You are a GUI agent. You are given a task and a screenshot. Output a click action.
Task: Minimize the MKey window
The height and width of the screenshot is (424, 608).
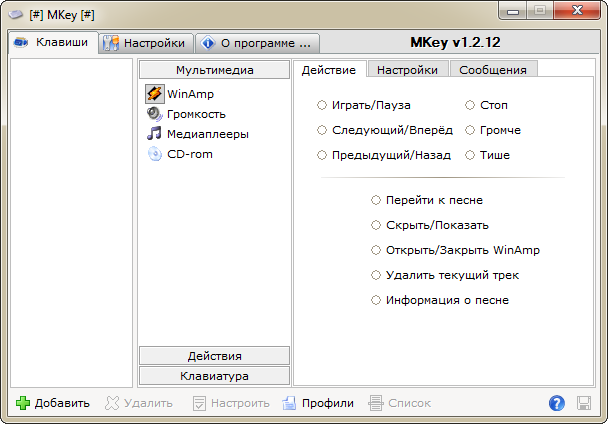513,10
